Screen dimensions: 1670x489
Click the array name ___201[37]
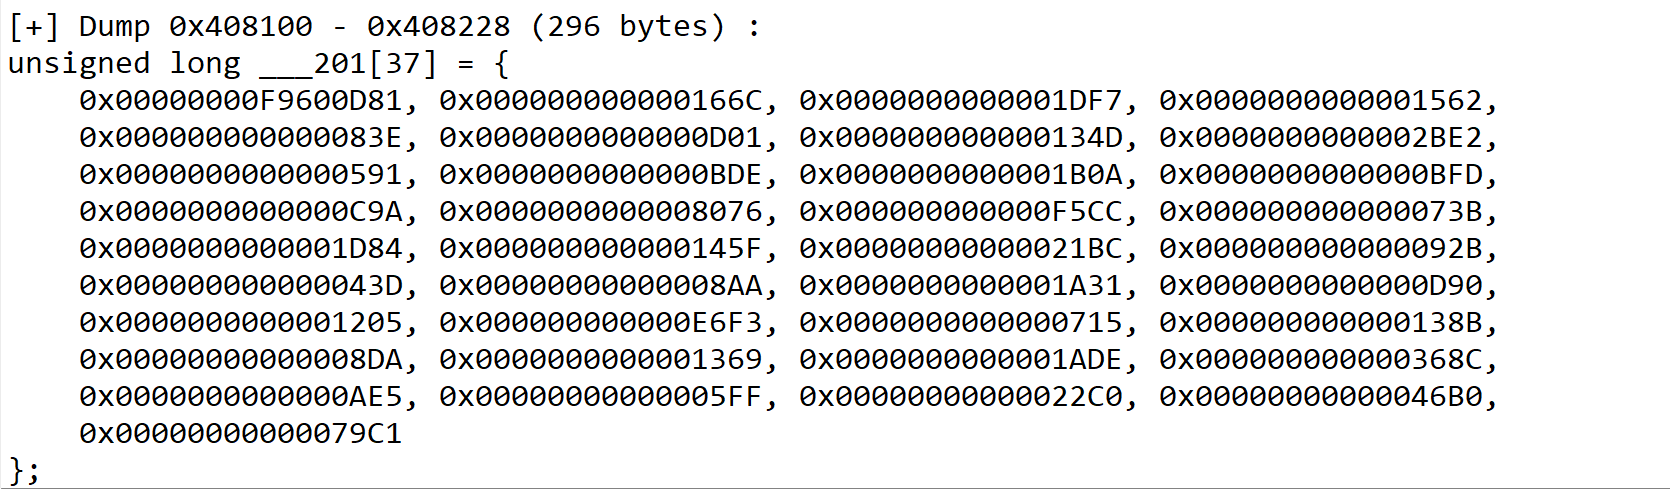point(348,64)
